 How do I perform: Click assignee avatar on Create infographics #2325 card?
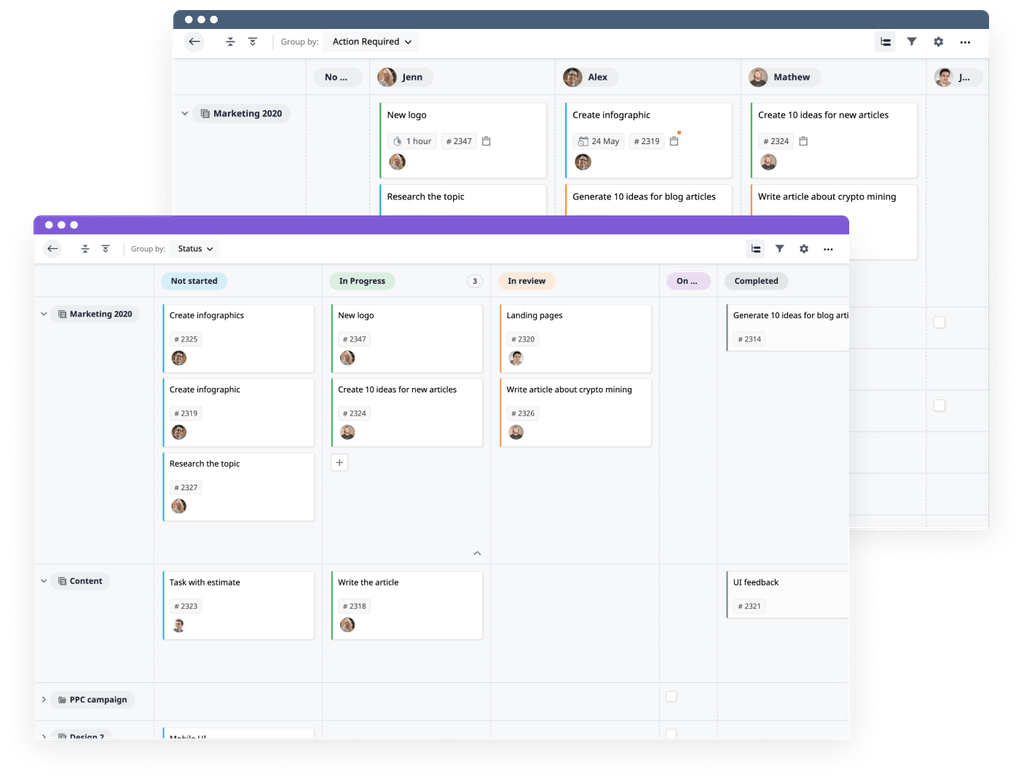(179, 358)
